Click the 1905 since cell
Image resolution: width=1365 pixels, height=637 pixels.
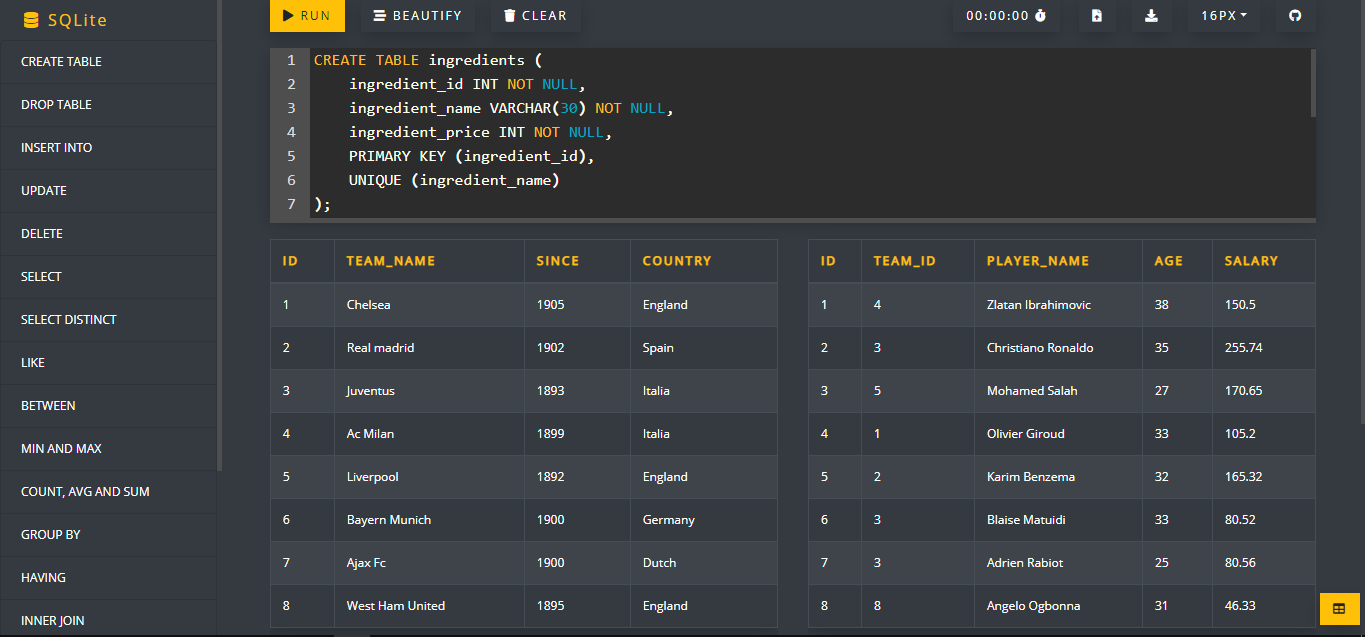pos(577,305)
